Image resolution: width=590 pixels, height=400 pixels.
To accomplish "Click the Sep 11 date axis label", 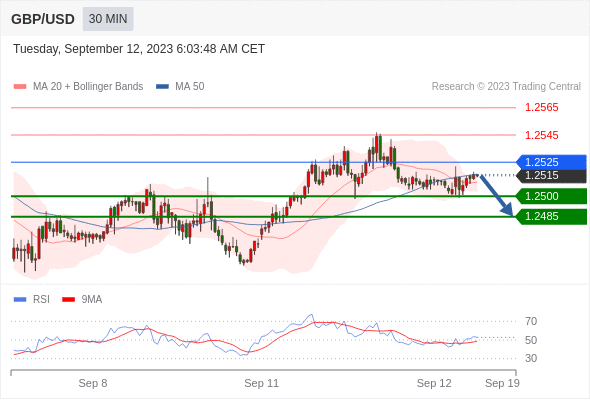I will click(x=262, y=383).
